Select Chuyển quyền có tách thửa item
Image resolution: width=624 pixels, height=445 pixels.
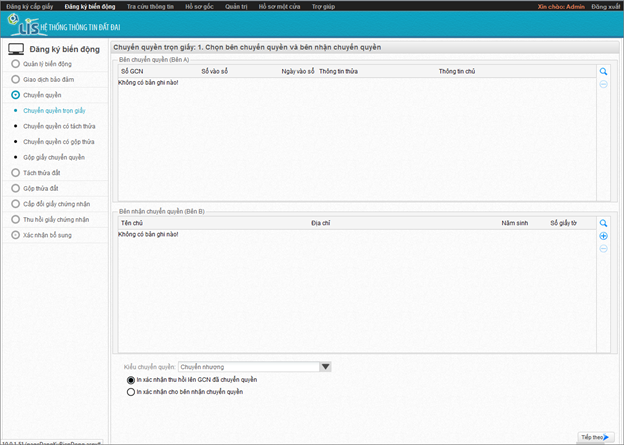pyautogui.click(x=58, y=126)
